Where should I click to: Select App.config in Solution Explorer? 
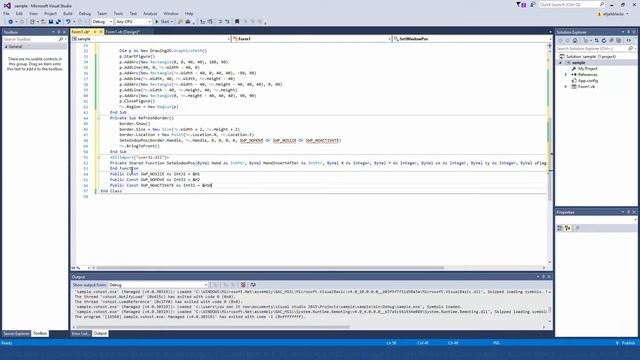coord(588,80)
